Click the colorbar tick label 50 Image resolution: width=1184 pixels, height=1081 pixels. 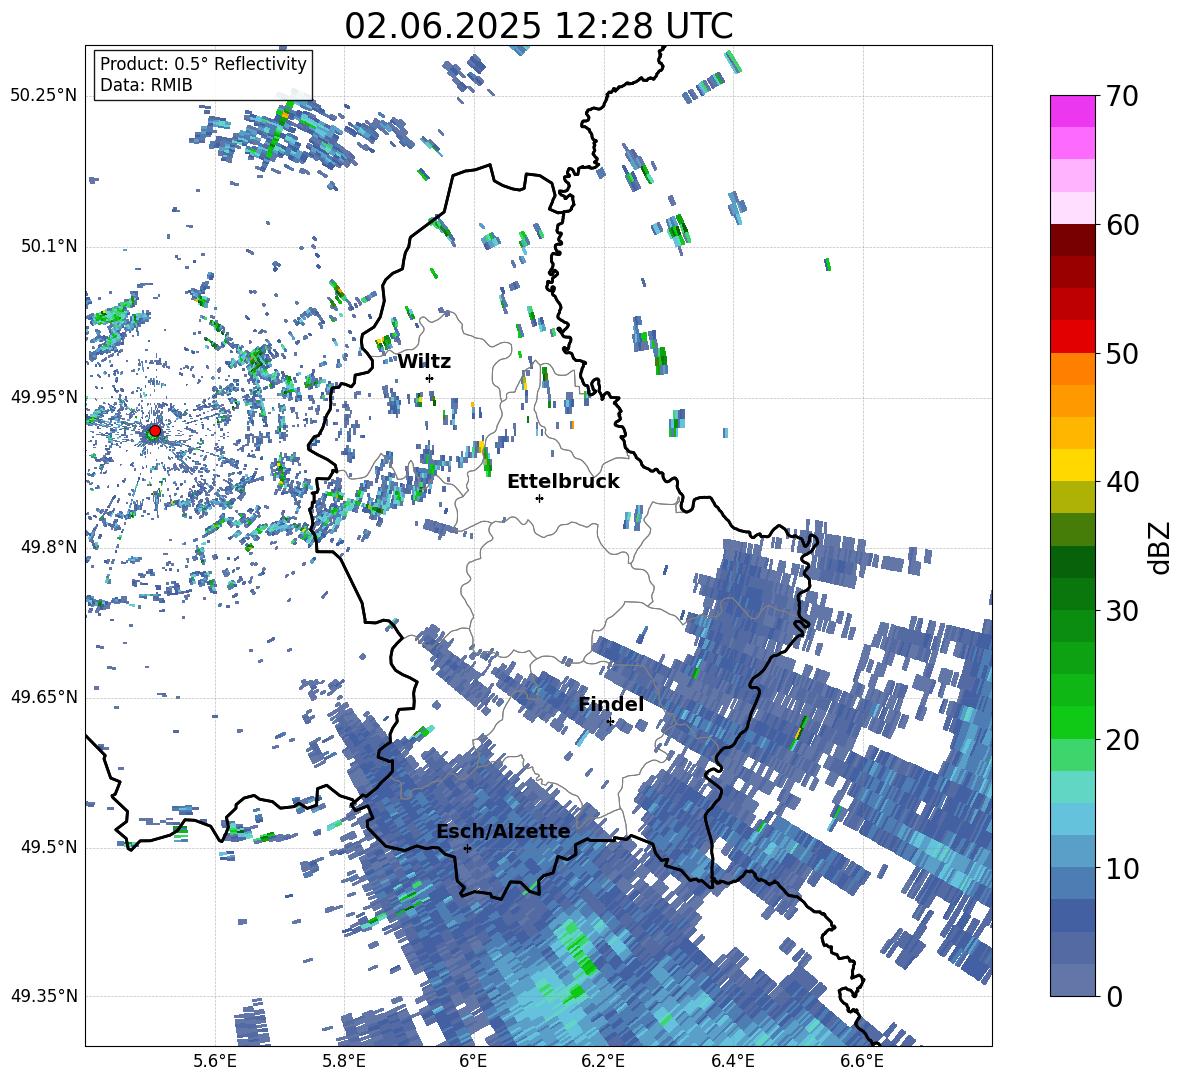pyautogui.click(x=1122, y=353)
